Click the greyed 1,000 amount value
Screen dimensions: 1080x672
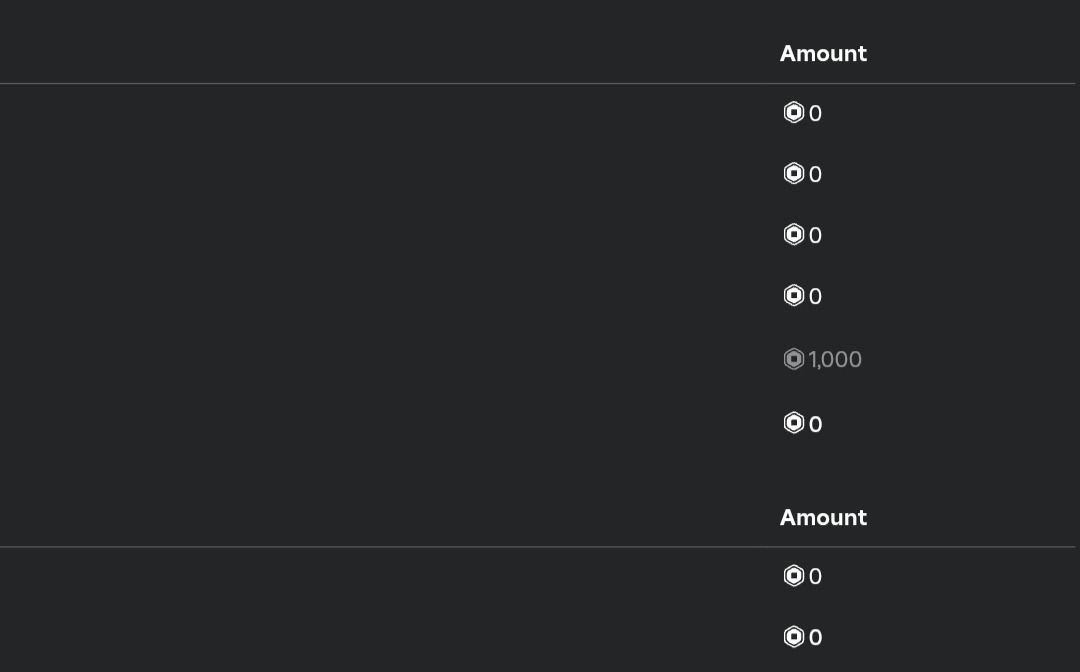pos(835,359)
